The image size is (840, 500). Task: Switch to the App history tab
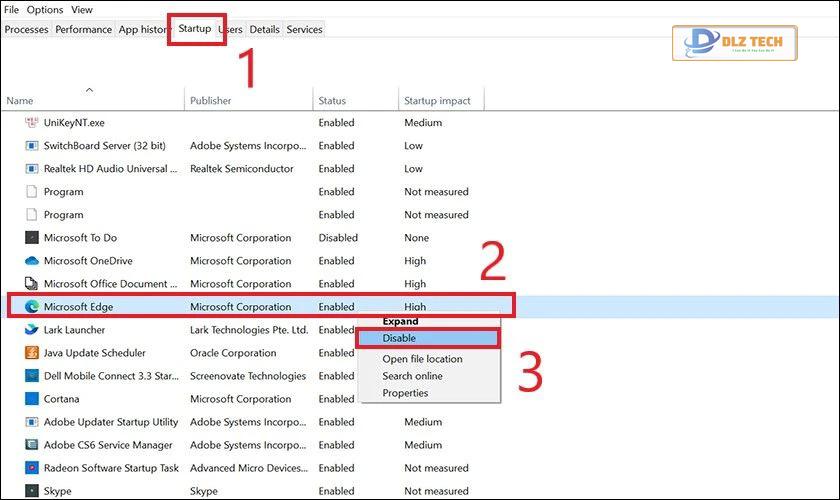pyautogui.click(x=142, y=29)
